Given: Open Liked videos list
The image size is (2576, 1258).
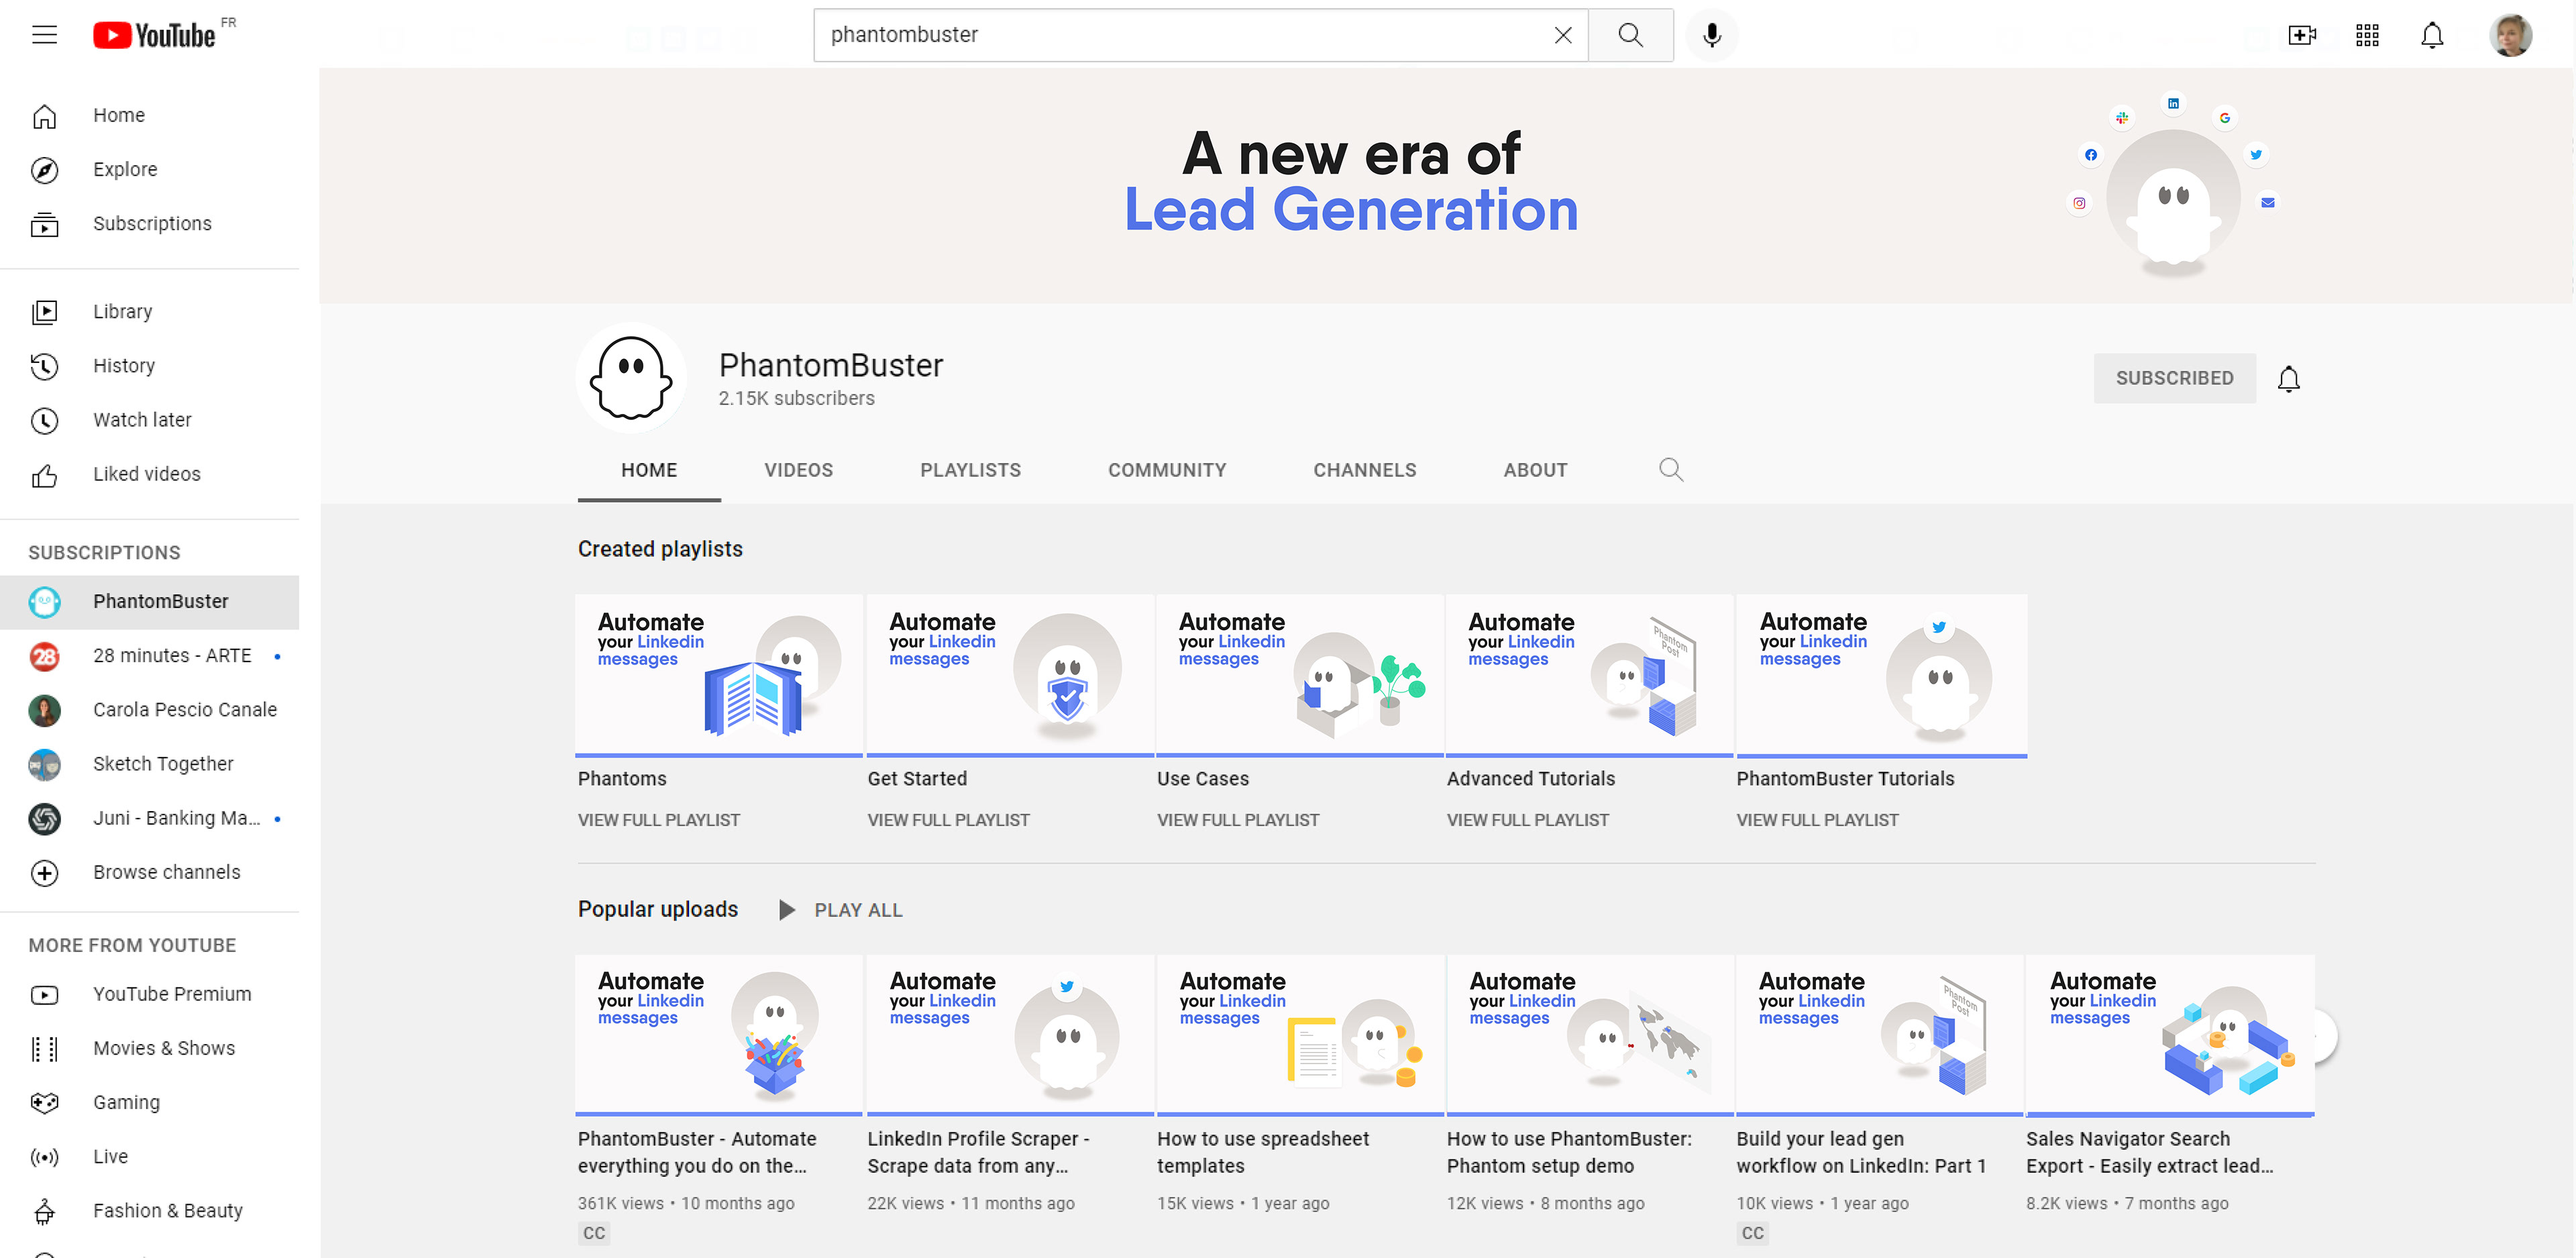Looking at the screenshot, I should point(150,474).
